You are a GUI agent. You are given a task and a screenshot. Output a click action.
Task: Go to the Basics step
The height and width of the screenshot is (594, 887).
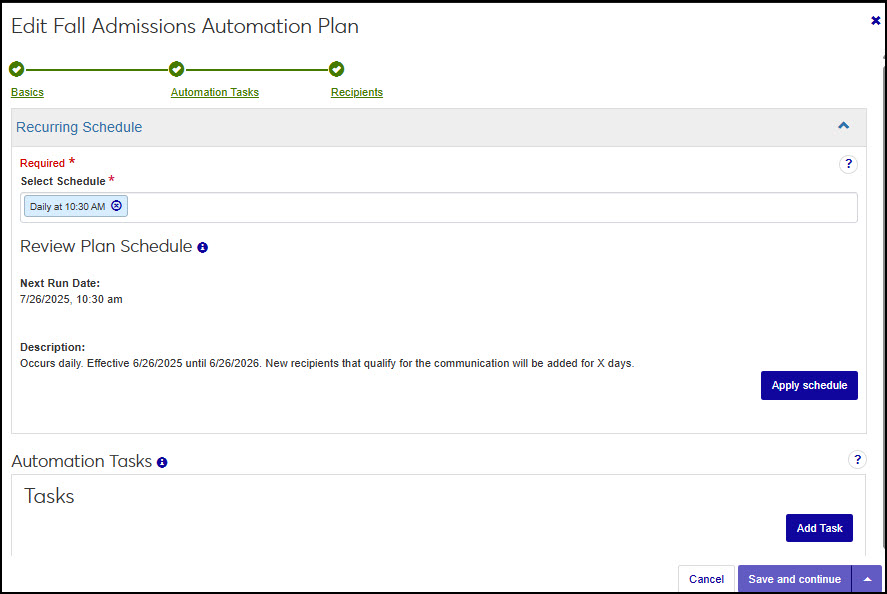pyautogui.click(x=27, y=92)
